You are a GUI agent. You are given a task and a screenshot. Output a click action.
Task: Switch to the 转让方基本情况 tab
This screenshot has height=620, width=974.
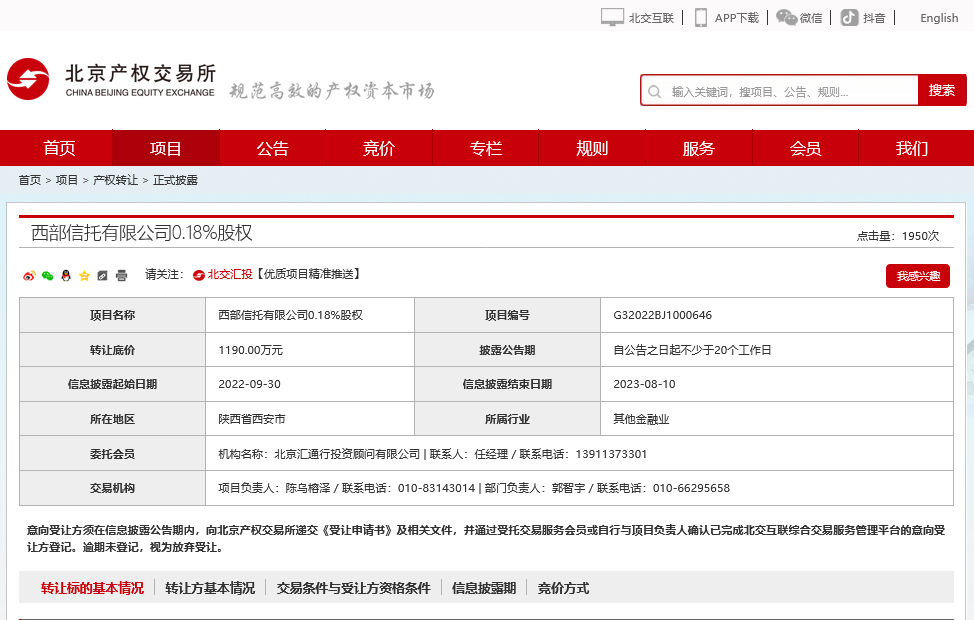[x=208, y=588]
